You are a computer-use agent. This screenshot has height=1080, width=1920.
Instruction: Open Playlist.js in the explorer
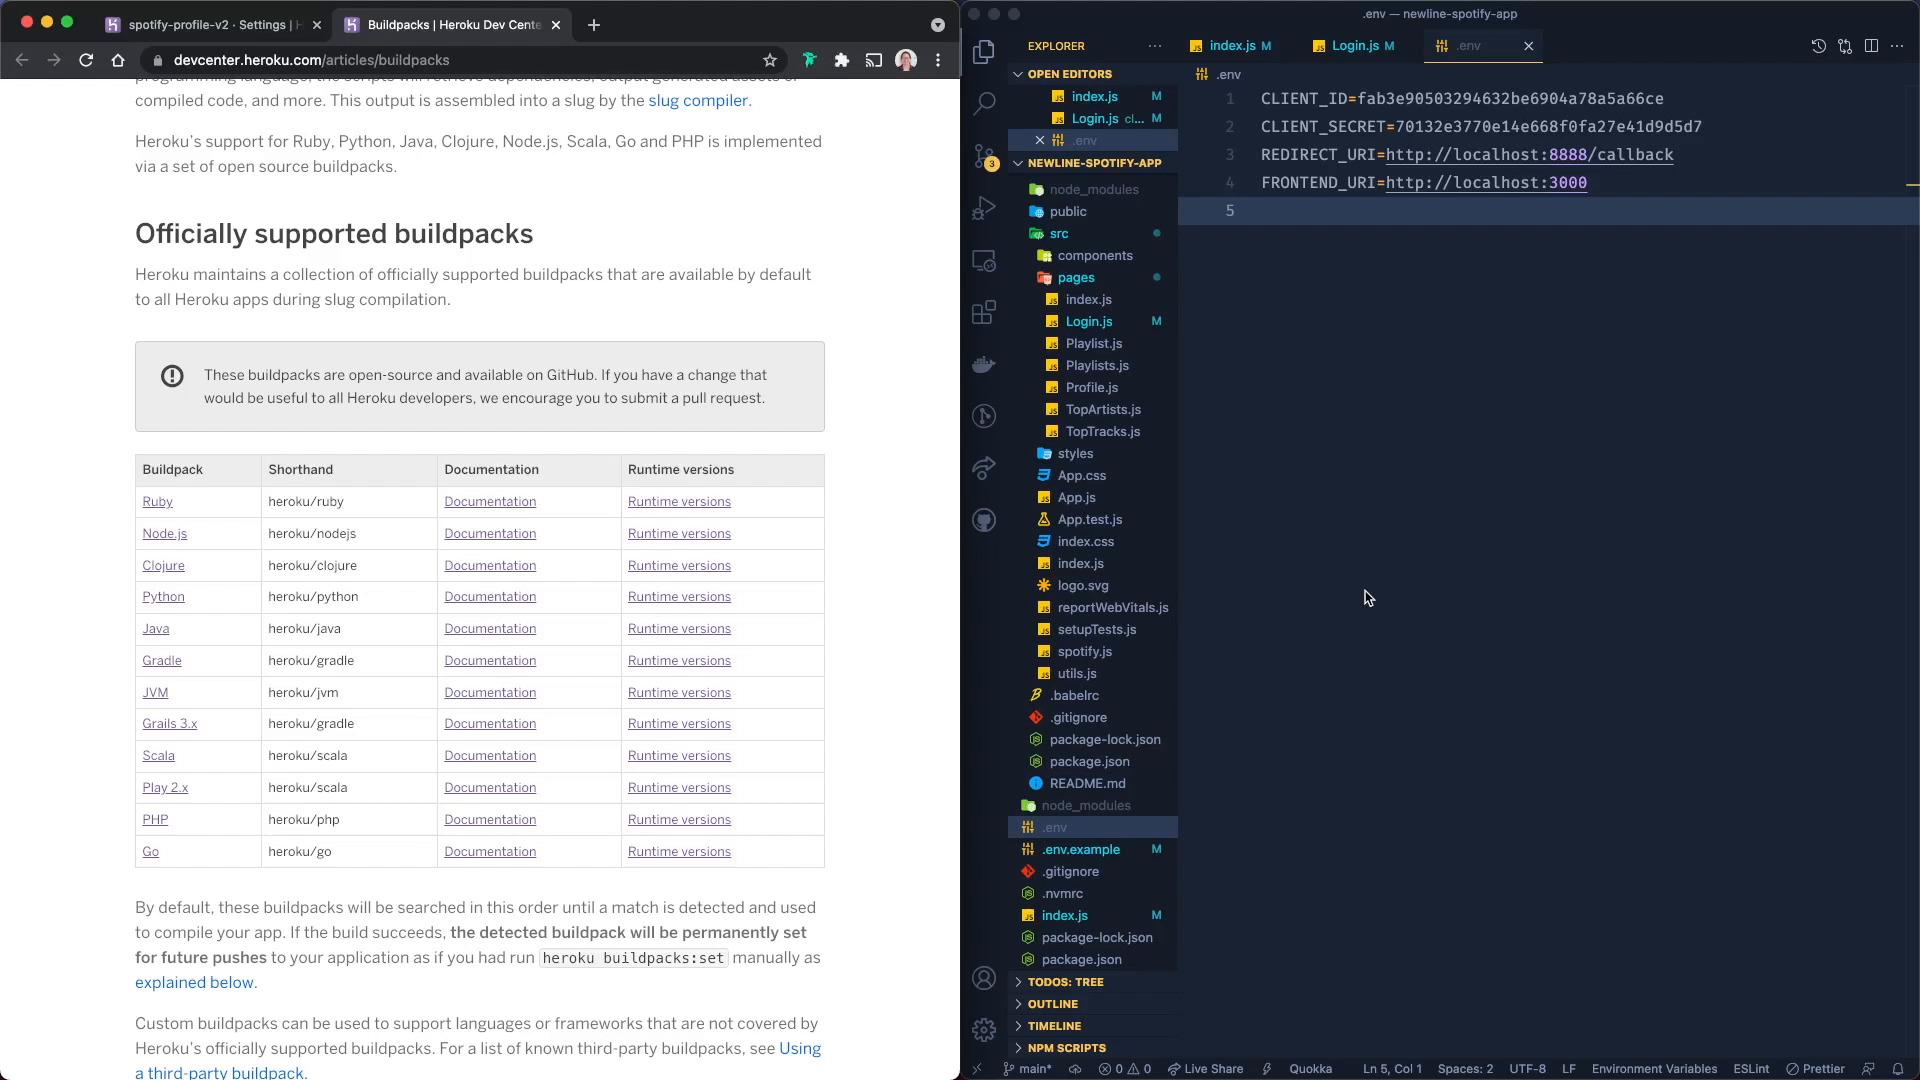tap(1093, 343)
